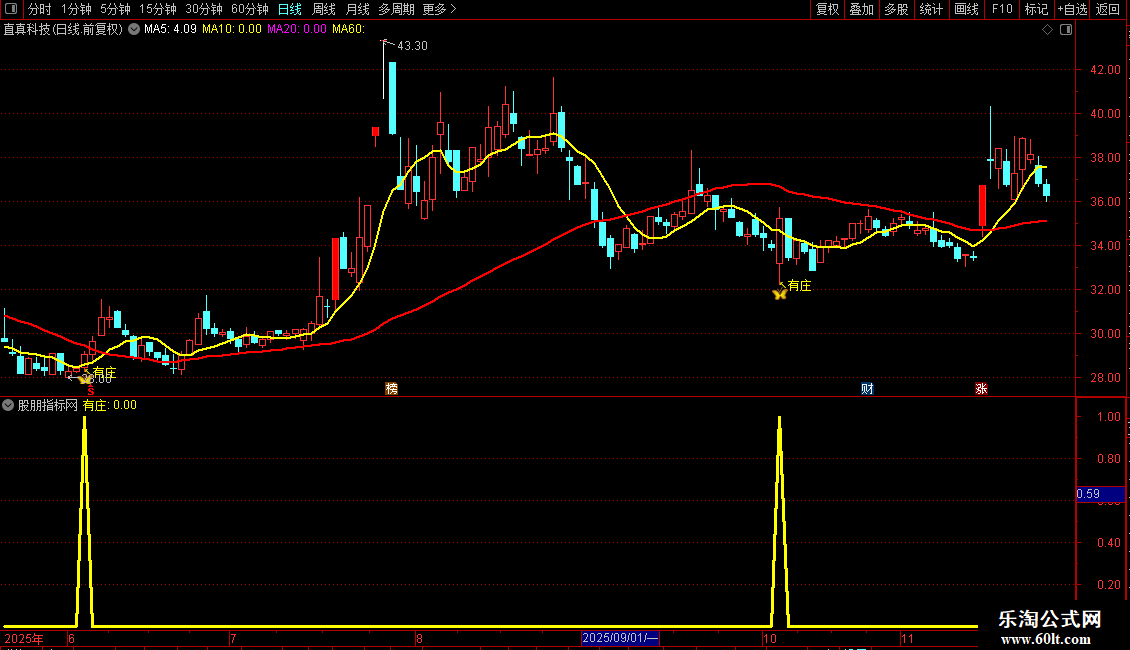Select the 5分钟 period
Screen dimensions: 1130x650
pyautogui.click(x=115, y=9)
